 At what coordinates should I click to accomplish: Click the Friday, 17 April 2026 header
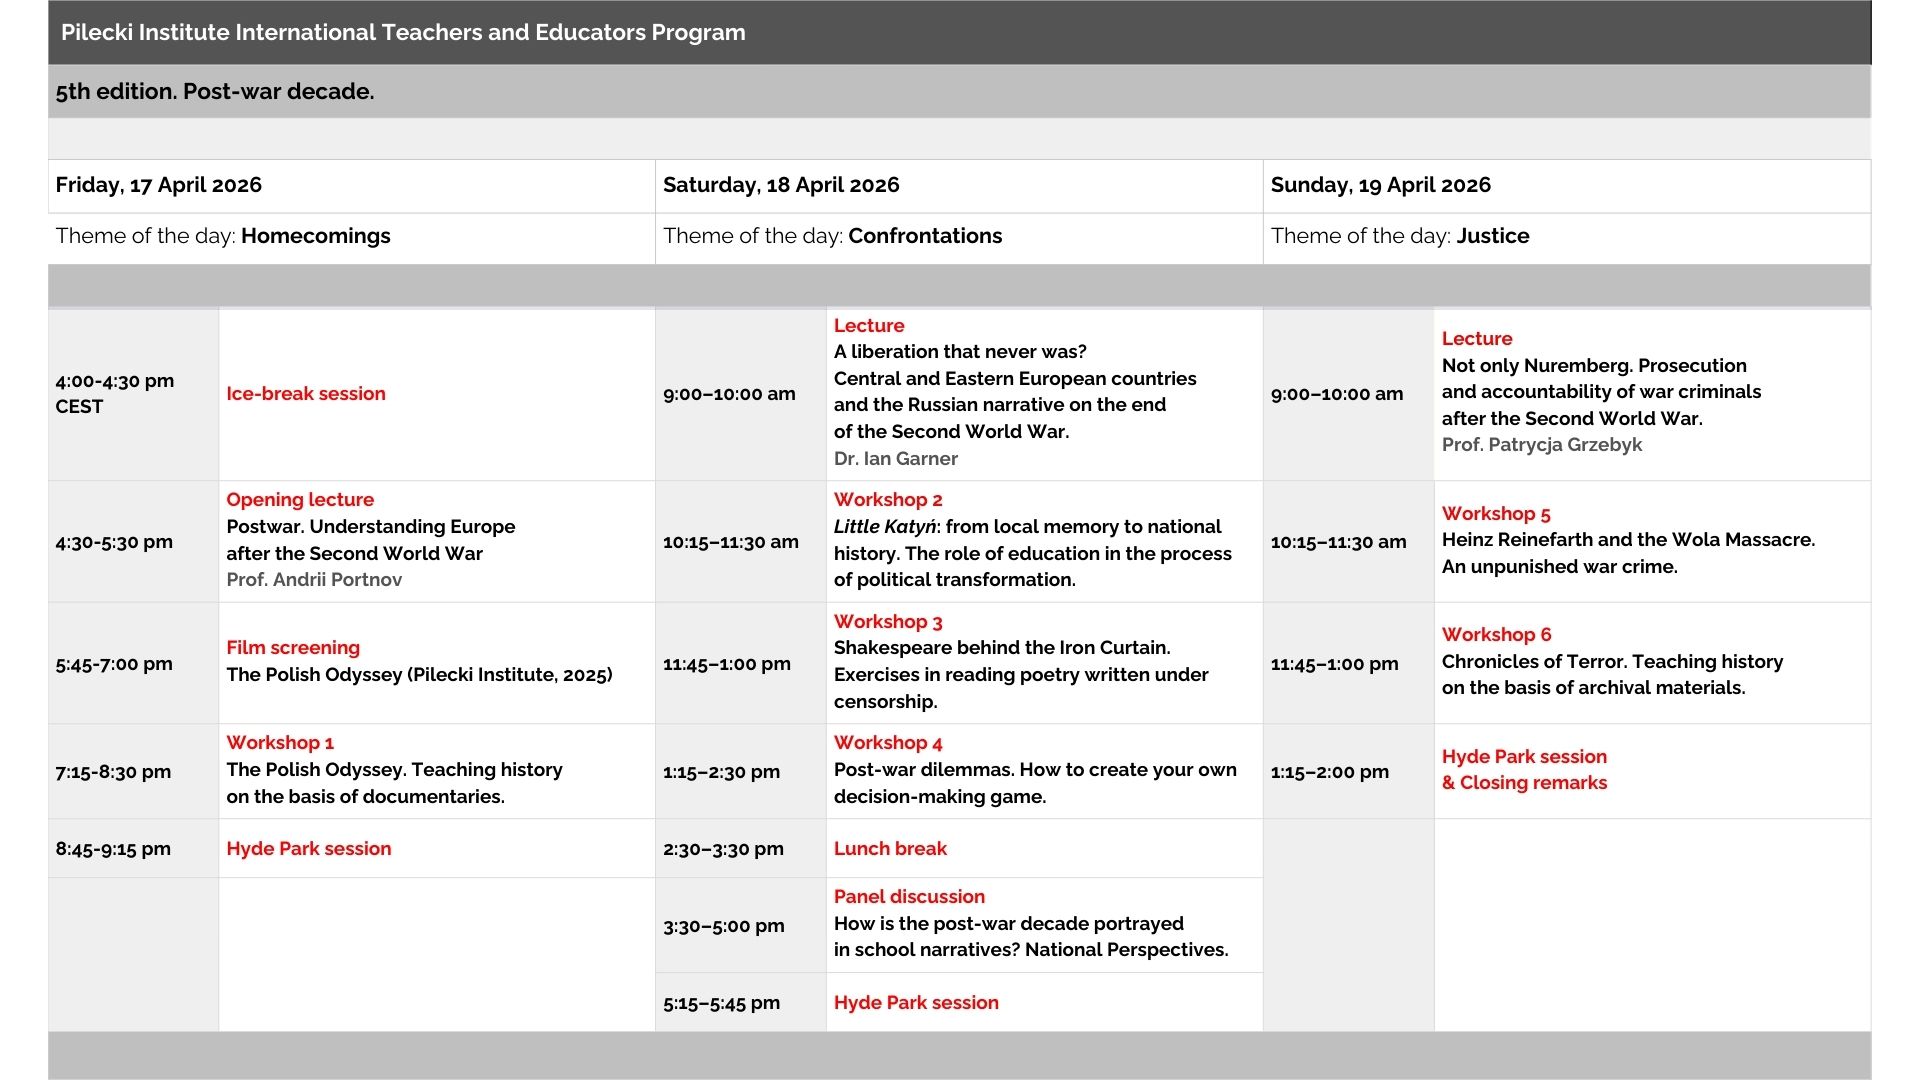click(x=158, y=185)
